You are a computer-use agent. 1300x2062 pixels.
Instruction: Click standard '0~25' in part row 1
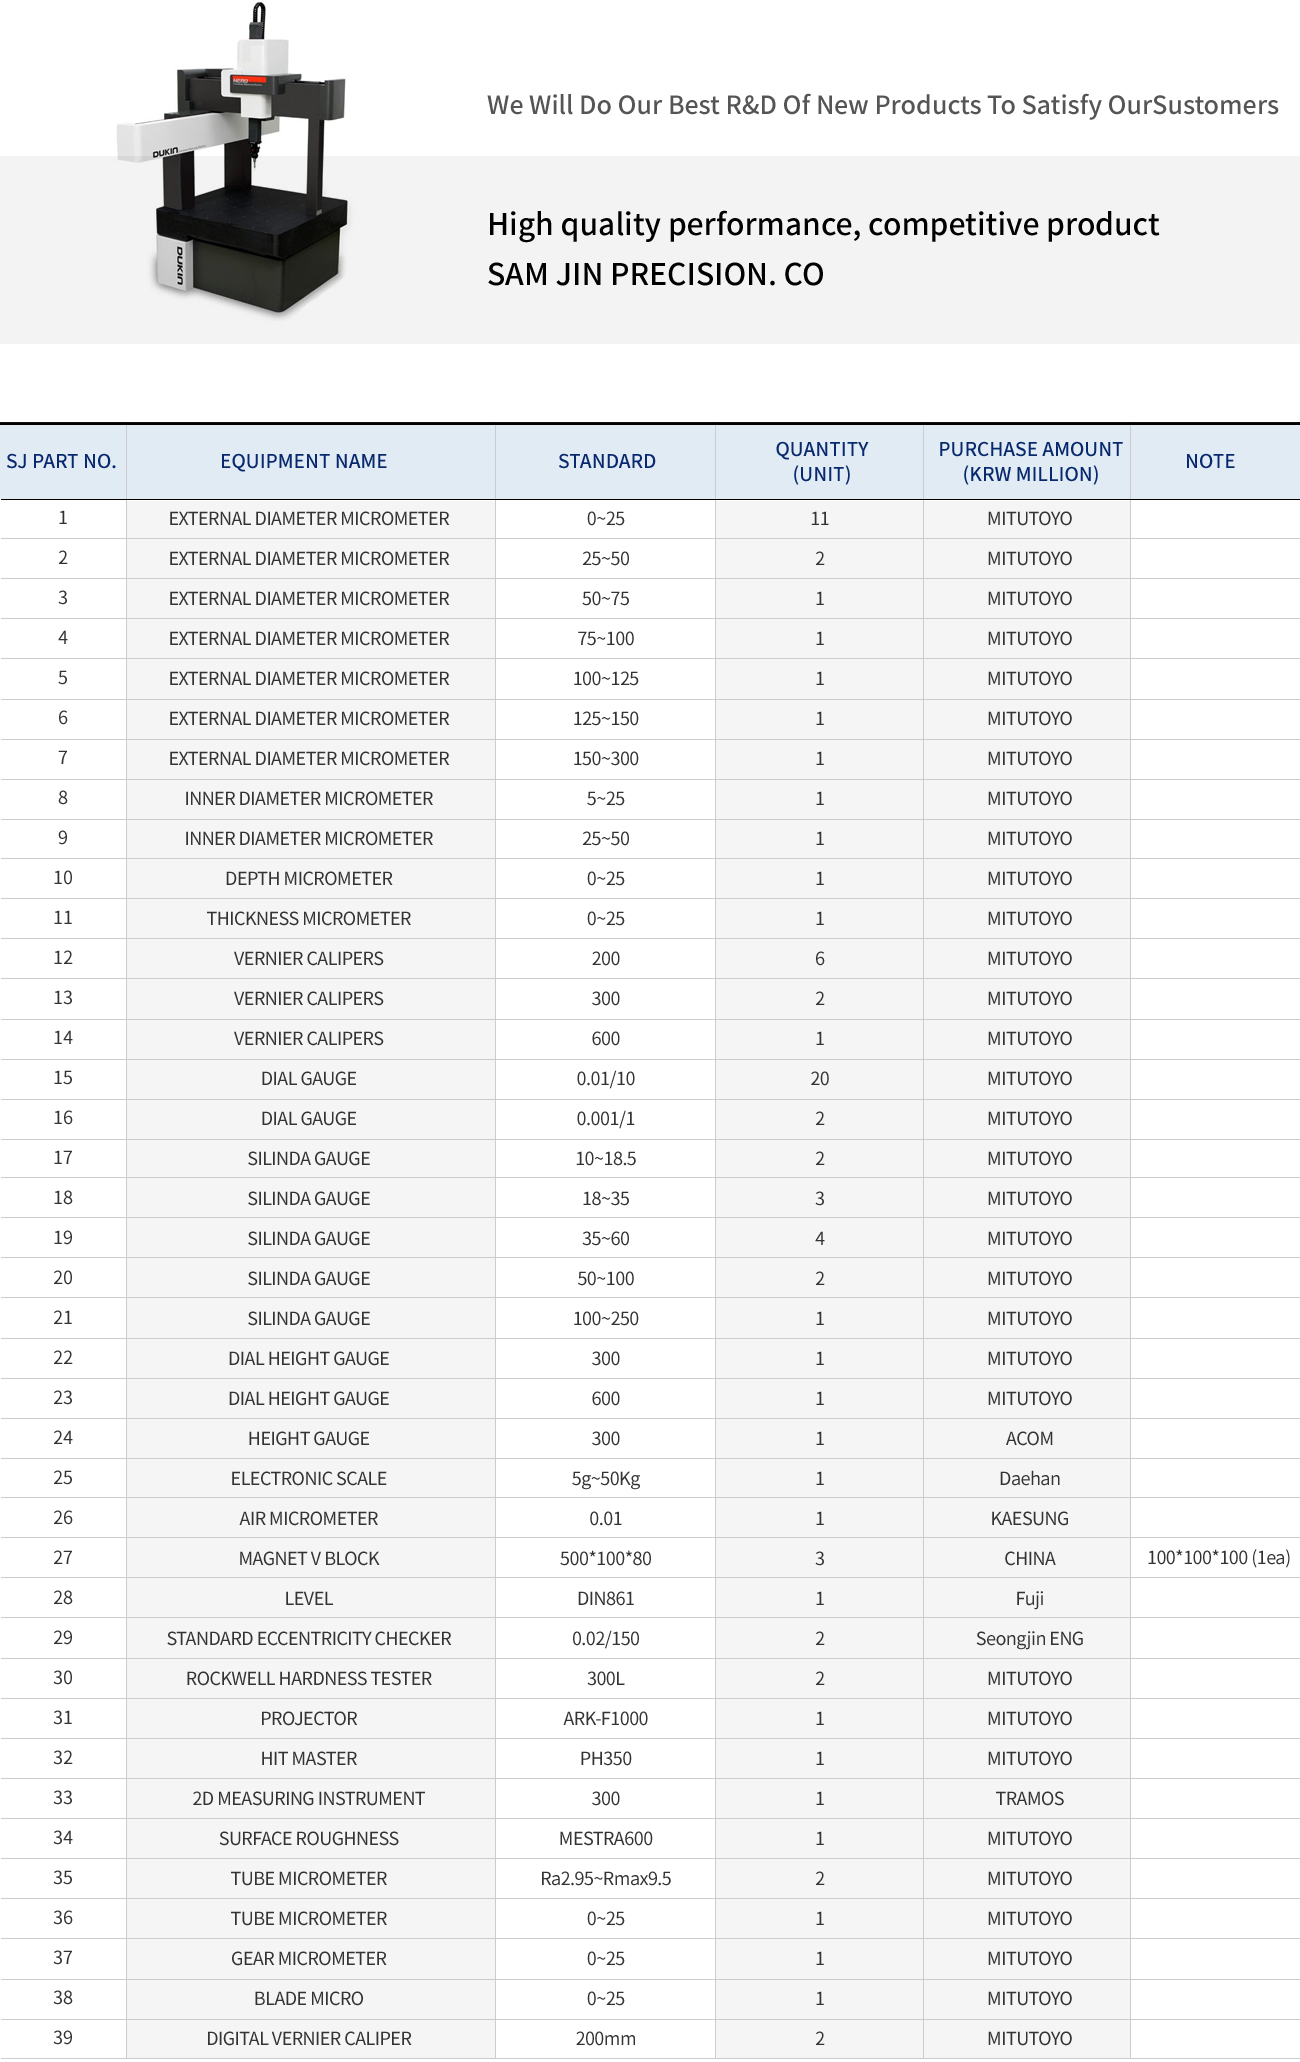pos(606,518)
